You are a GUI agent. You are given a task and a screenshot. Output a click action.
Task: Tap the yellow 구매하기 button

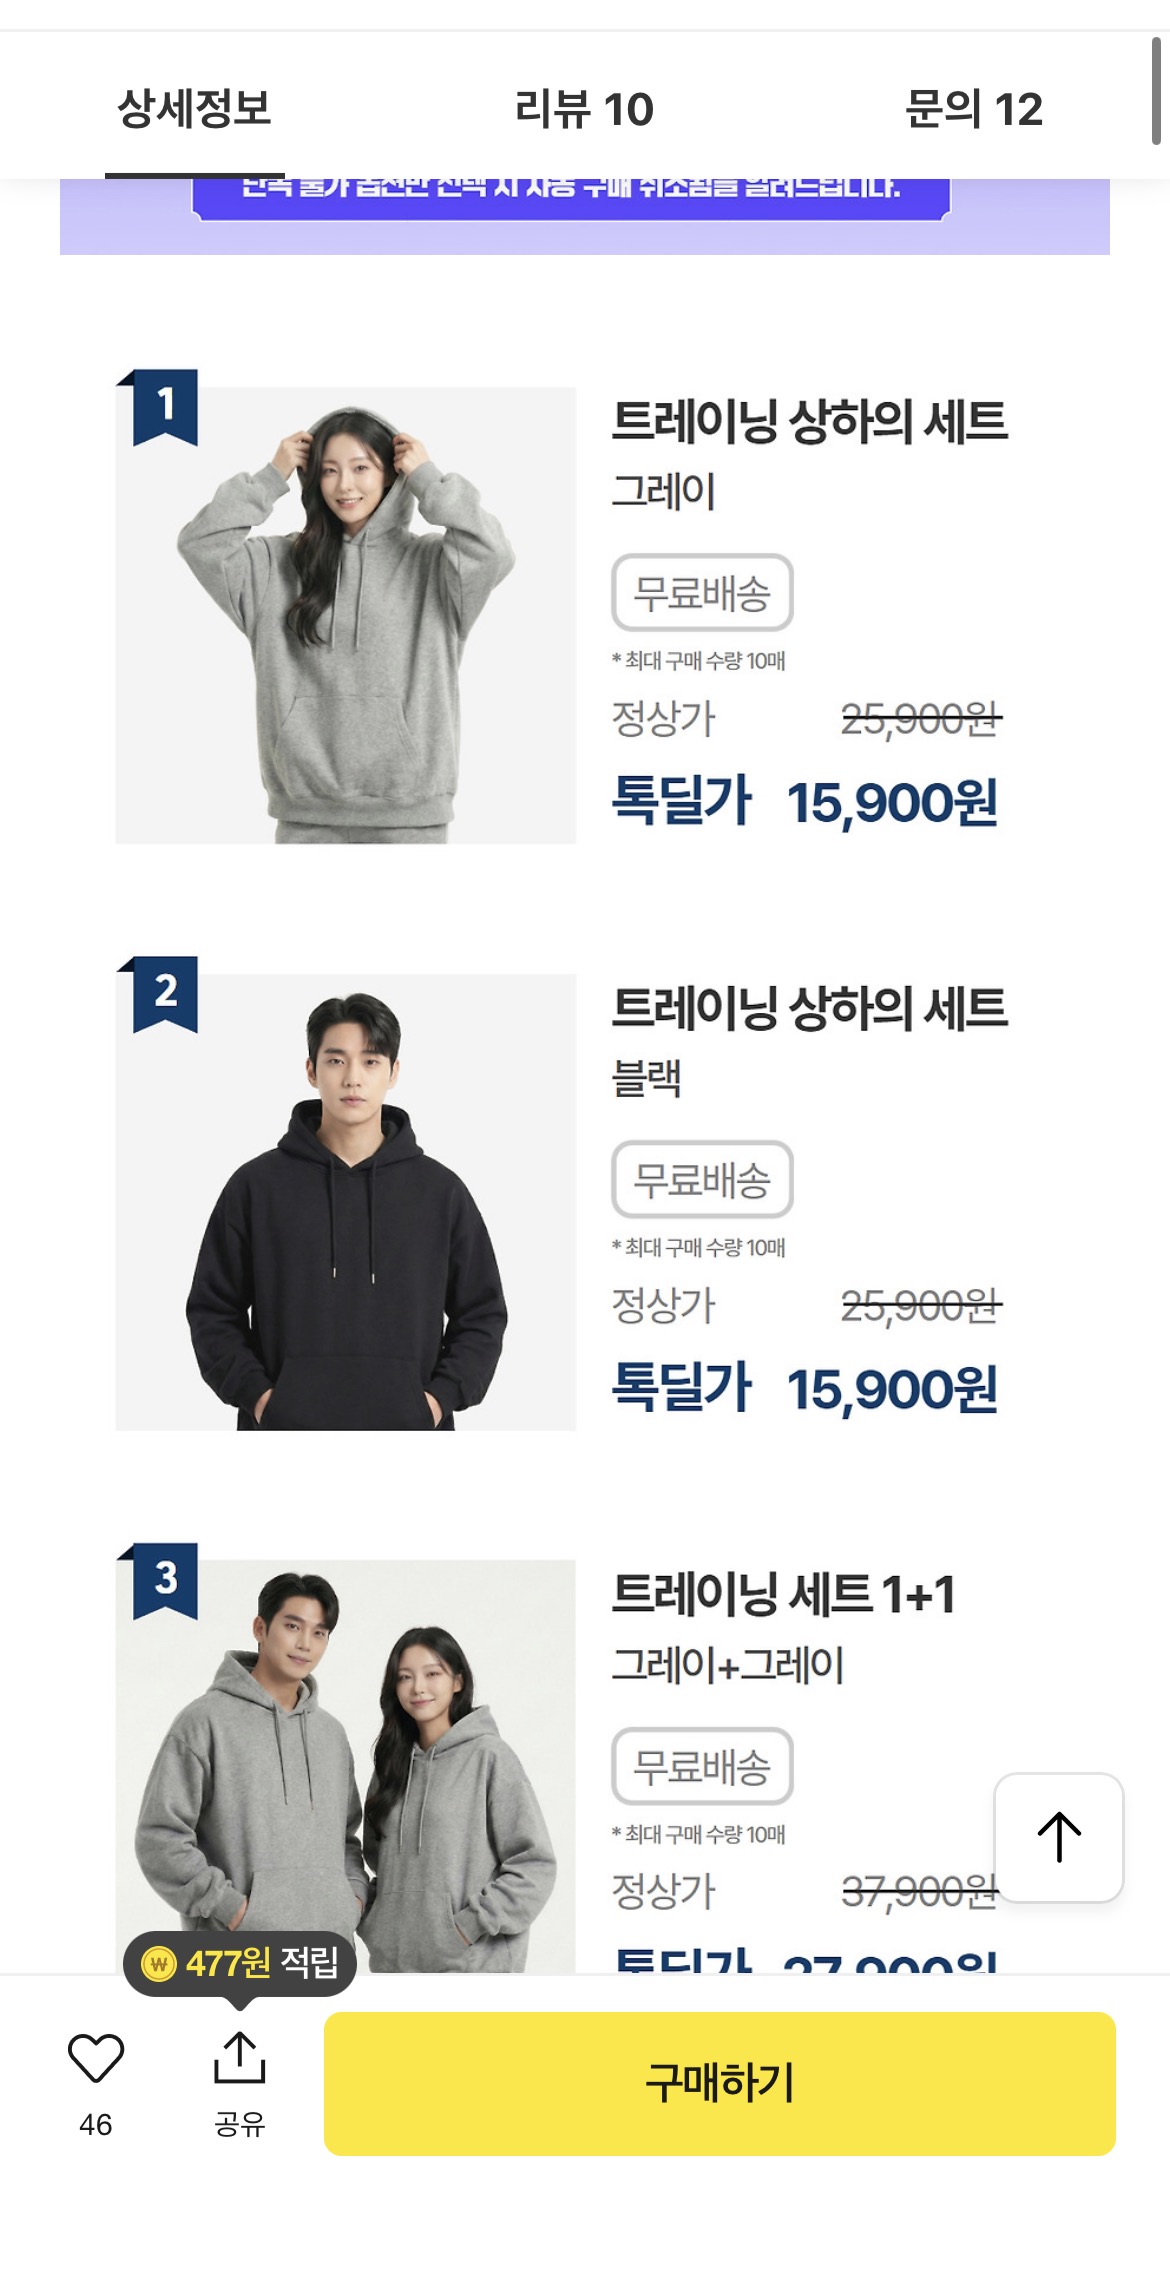tap(720, 2083)
